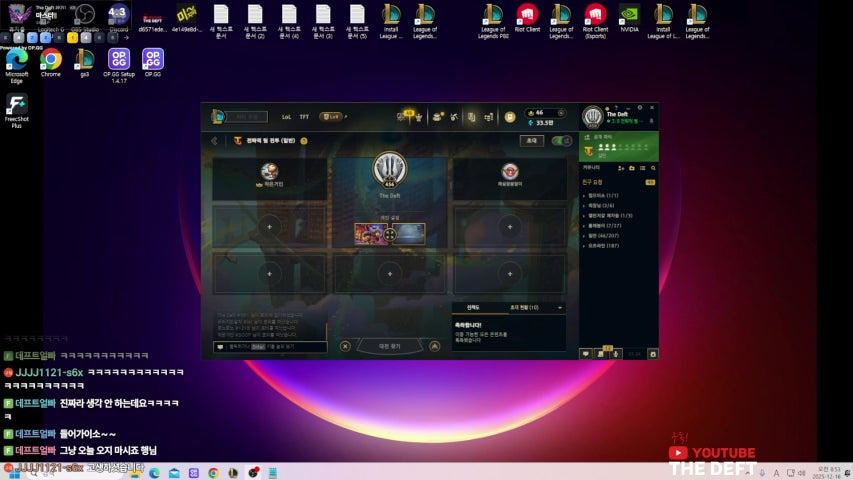Click the Chrome desktop shortcut
853x480 pixels.
[x=51, y=62]
